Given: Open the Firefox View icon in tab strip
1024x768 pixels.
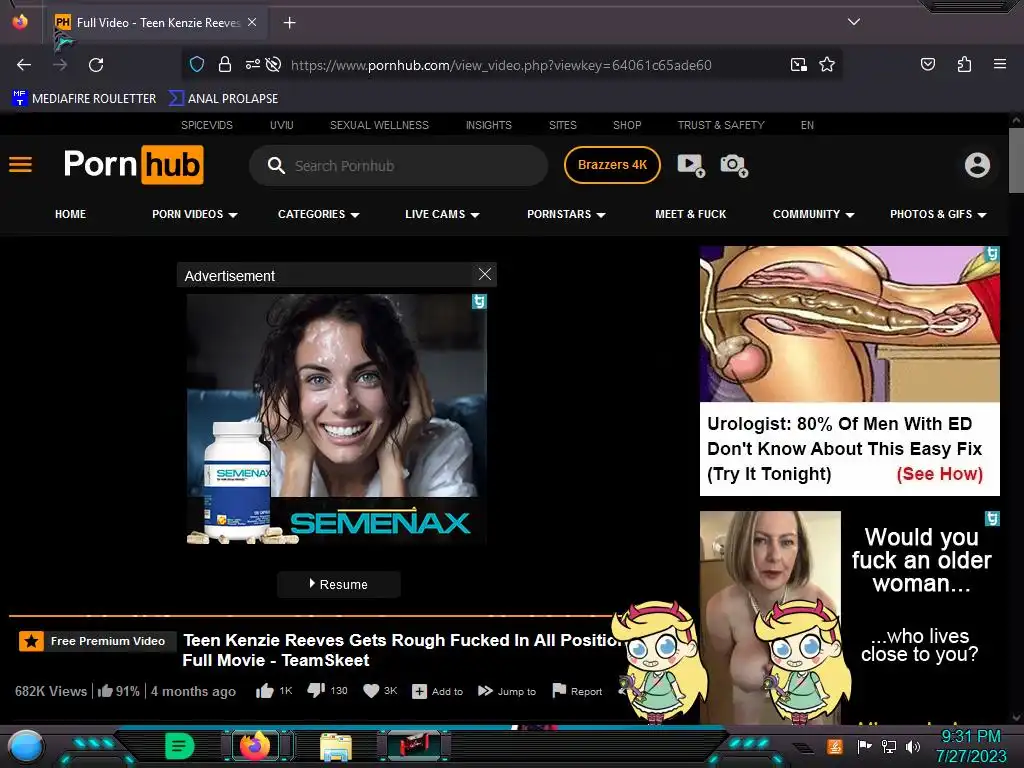Looking at the screenshot, I should click(x=20, y=22).
